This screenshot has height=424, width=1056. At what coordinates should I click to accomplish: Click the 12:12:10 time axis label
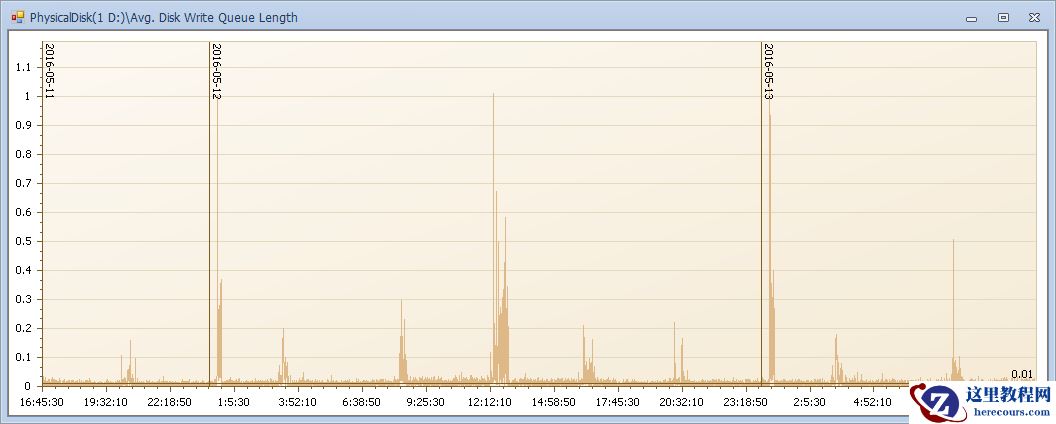(490, 402)
